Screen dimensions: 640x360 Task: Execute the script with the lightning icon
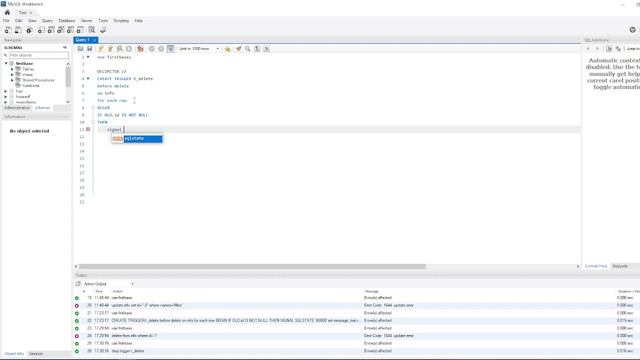[101, 49]
